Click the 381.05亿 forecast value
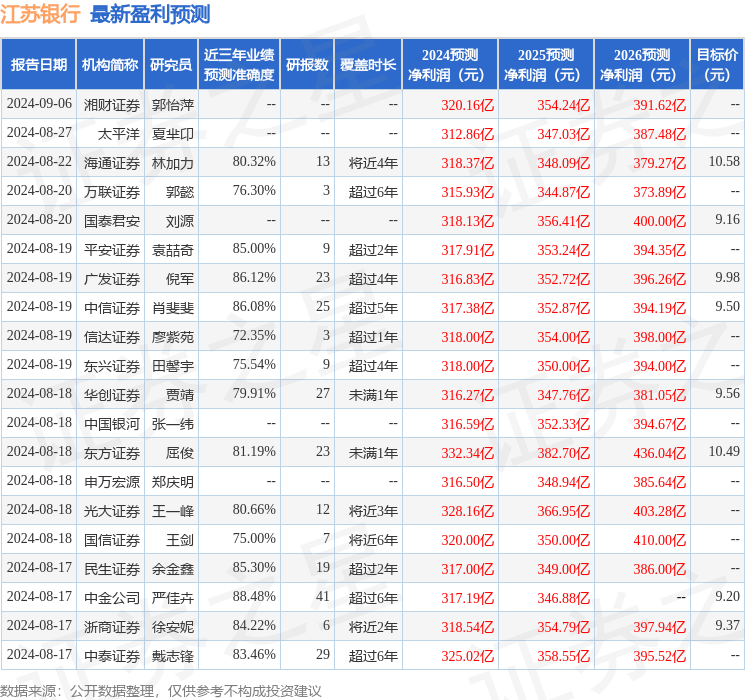The image size is (745, 700). point(659,395)
